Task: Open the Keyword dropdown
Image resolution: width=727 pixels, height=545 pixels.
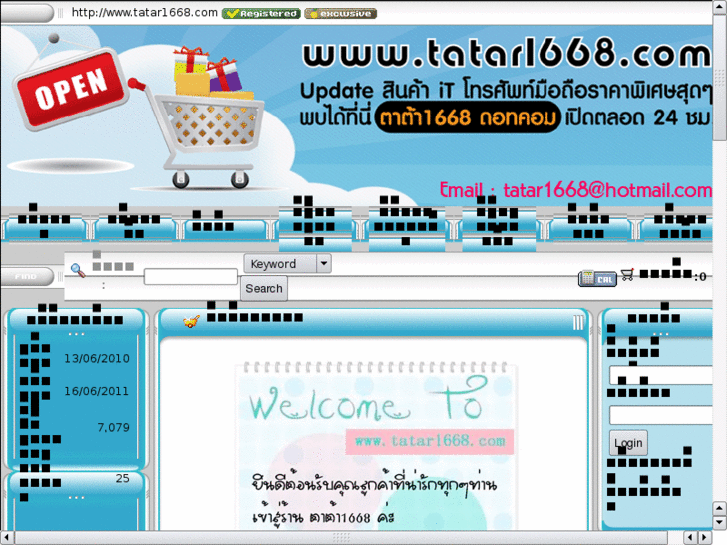Action: click(x=287, y=264)
